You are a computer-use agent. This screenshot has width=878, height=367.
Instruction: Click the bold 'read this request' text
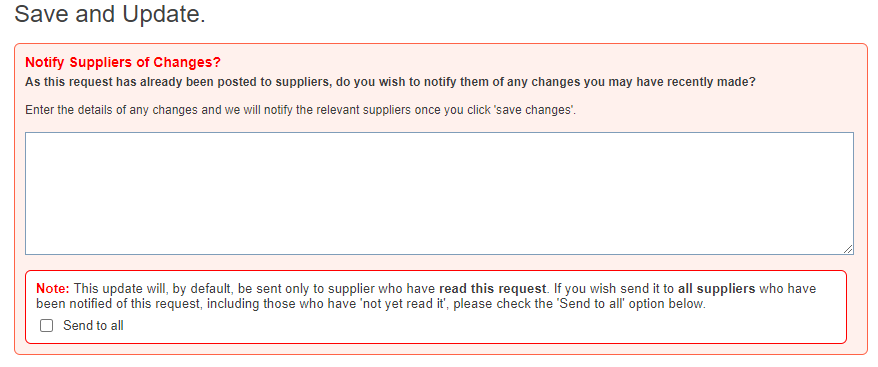(x=492, y=289)
